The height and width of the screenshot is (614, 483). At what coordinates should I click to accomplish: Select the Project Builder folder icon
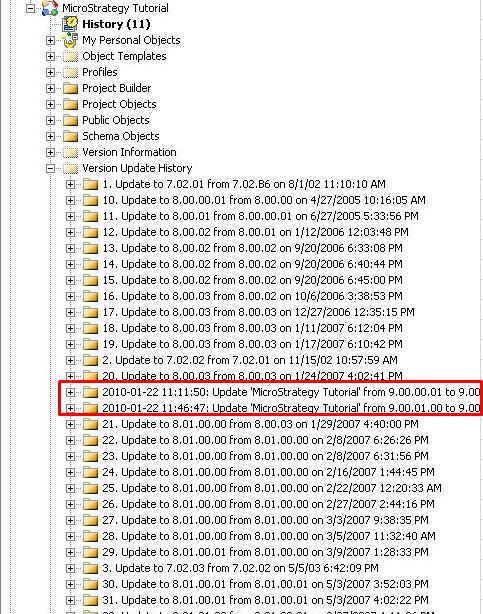point(71,88)
